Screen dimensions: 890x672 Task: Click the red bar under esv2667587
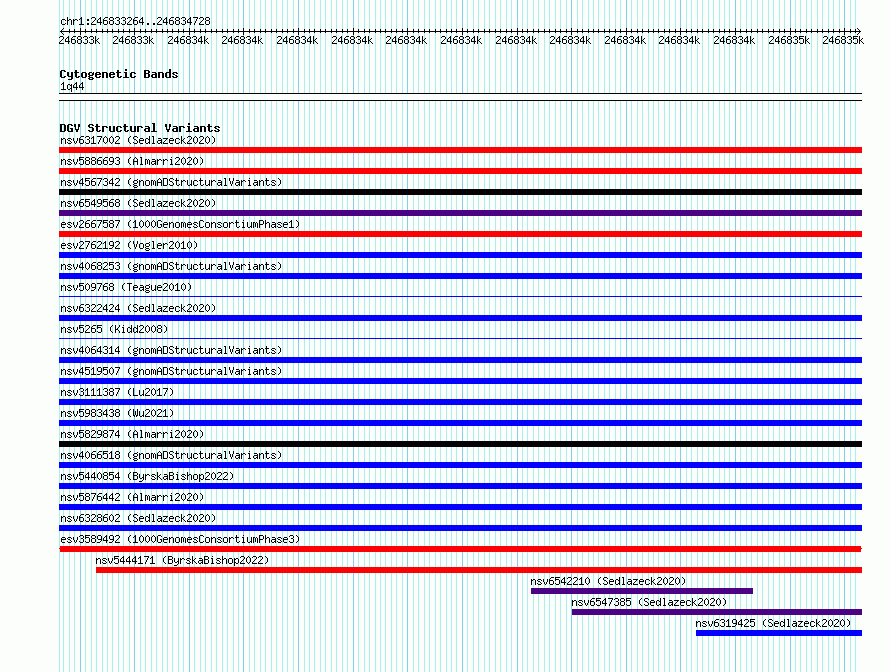460,234
